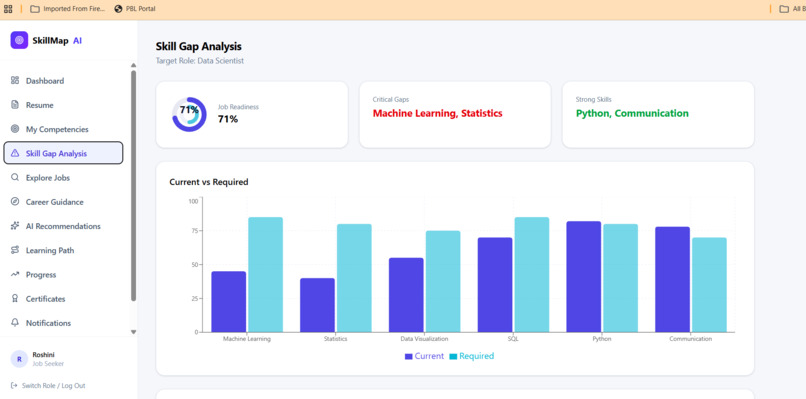
Task: Click the My Competencies target icon
Action: 15,129
